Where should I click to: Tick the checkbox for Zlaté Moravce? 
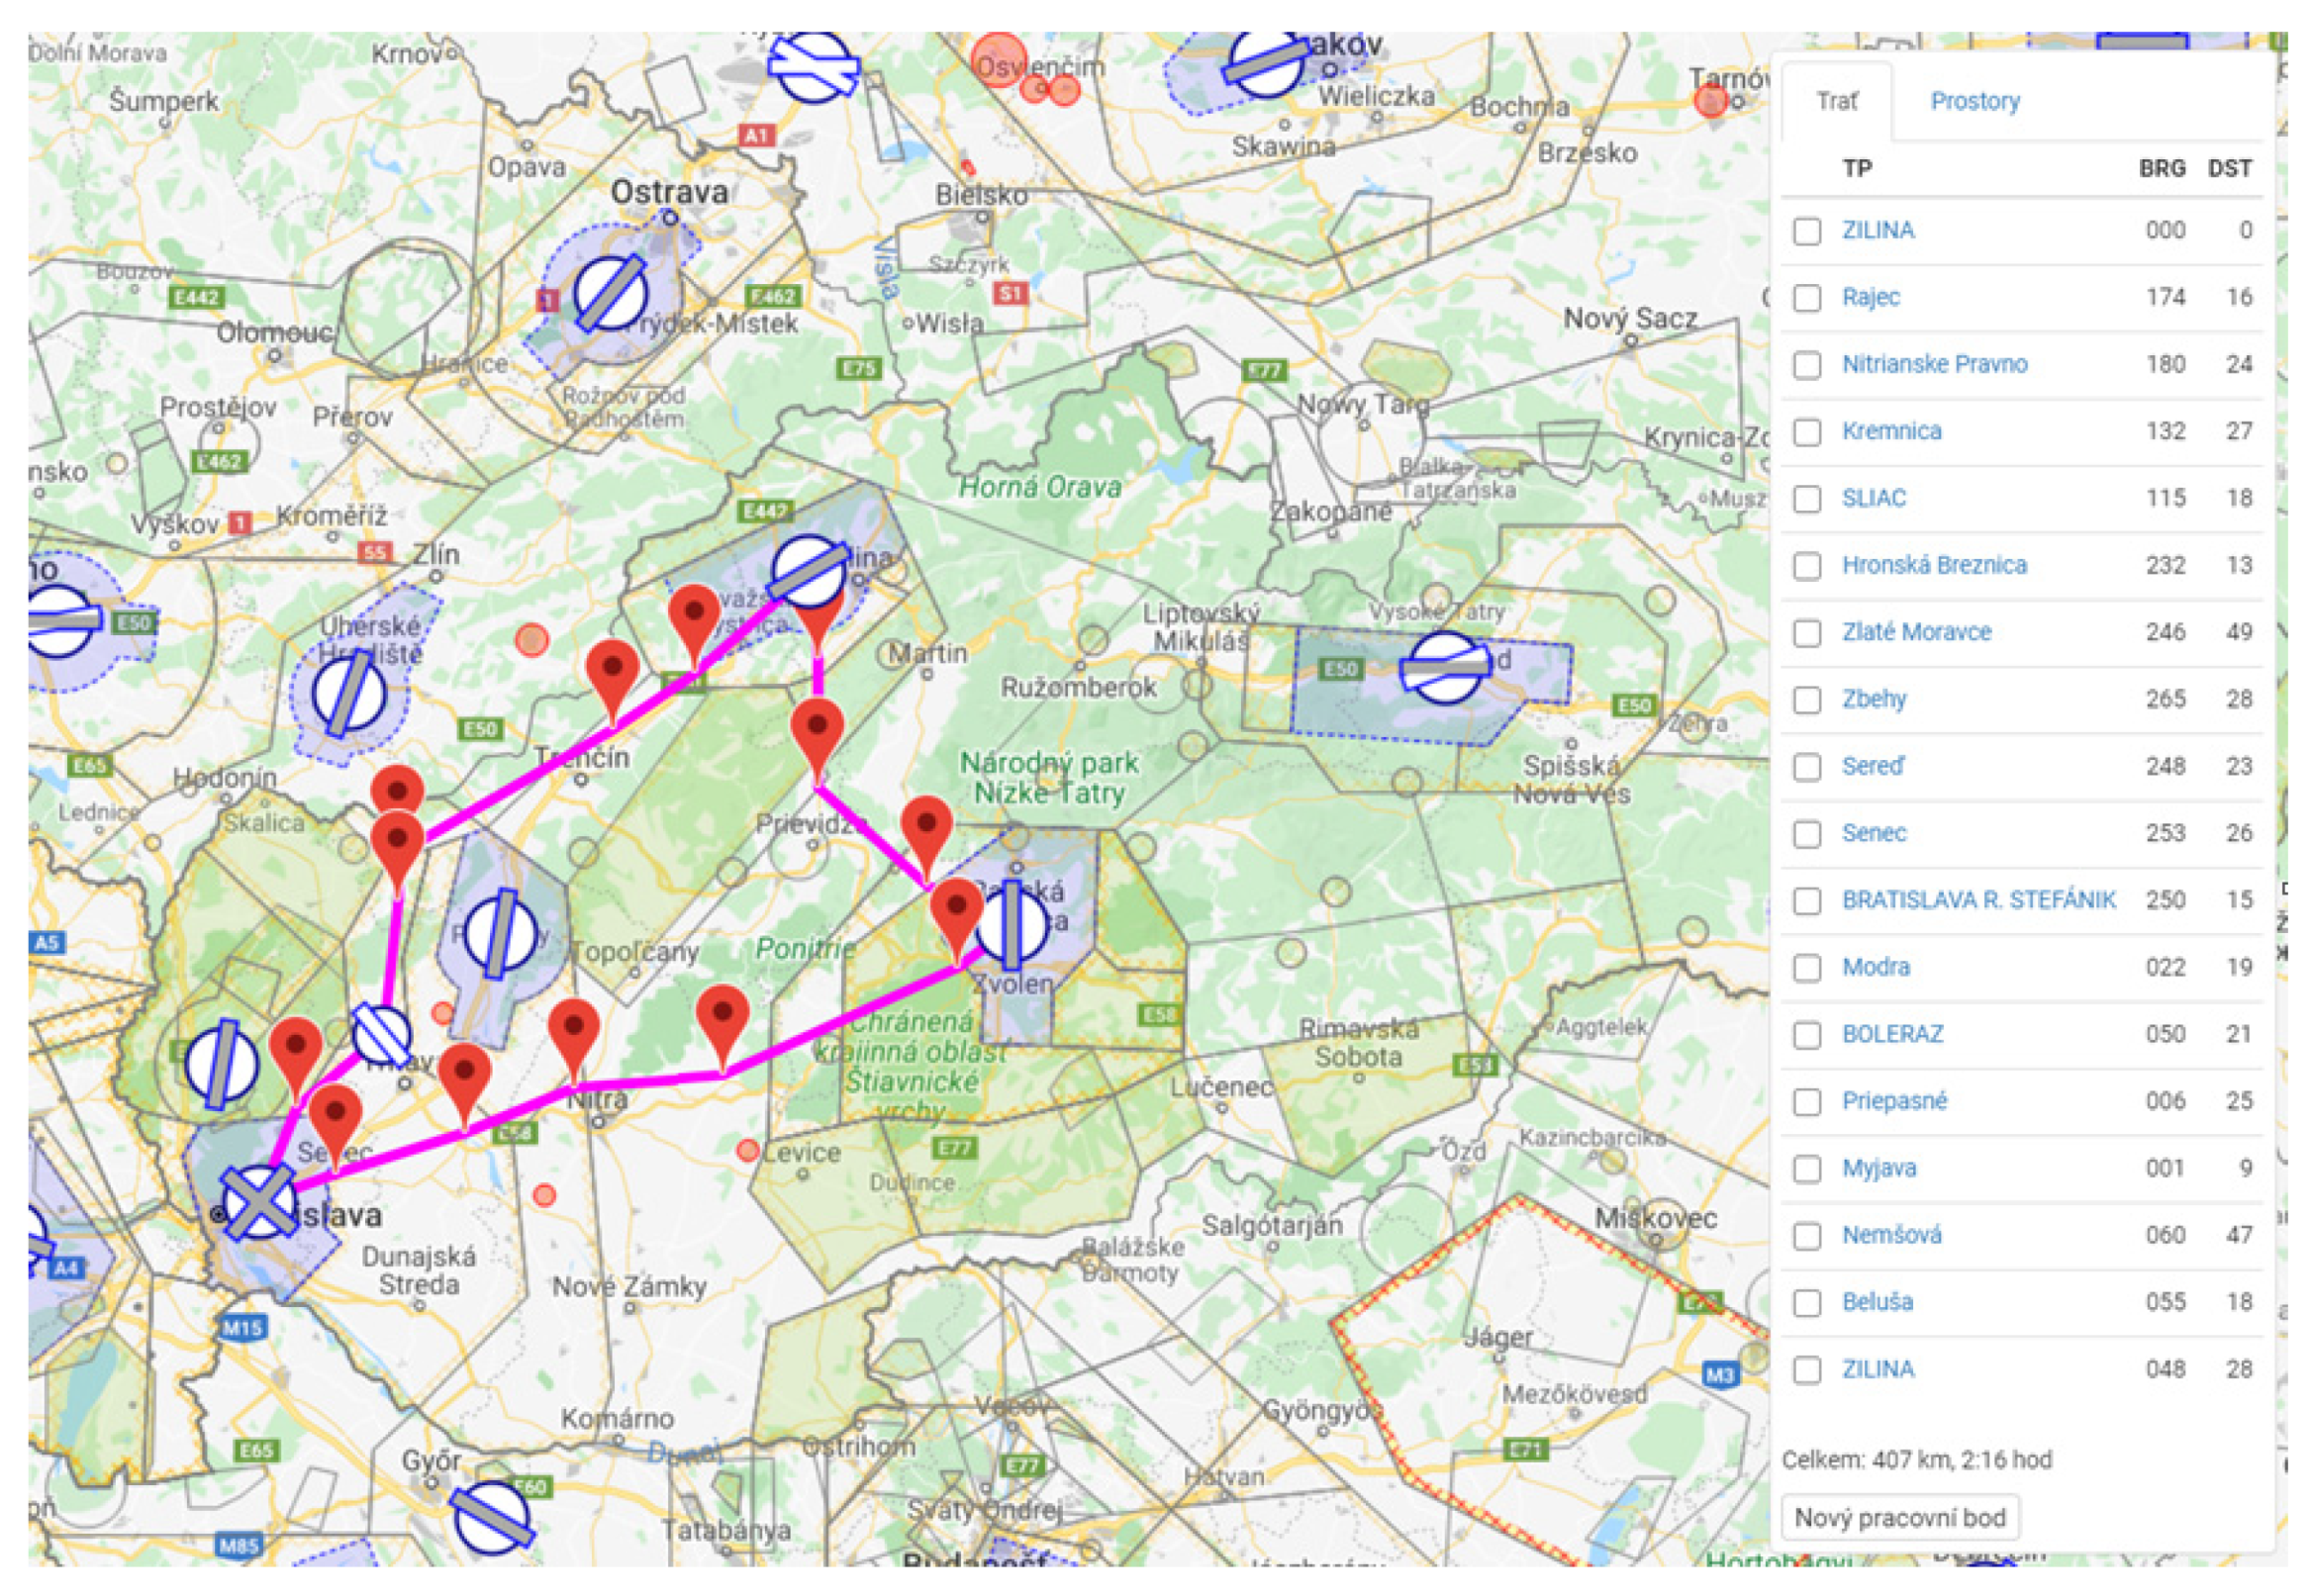1806,633
